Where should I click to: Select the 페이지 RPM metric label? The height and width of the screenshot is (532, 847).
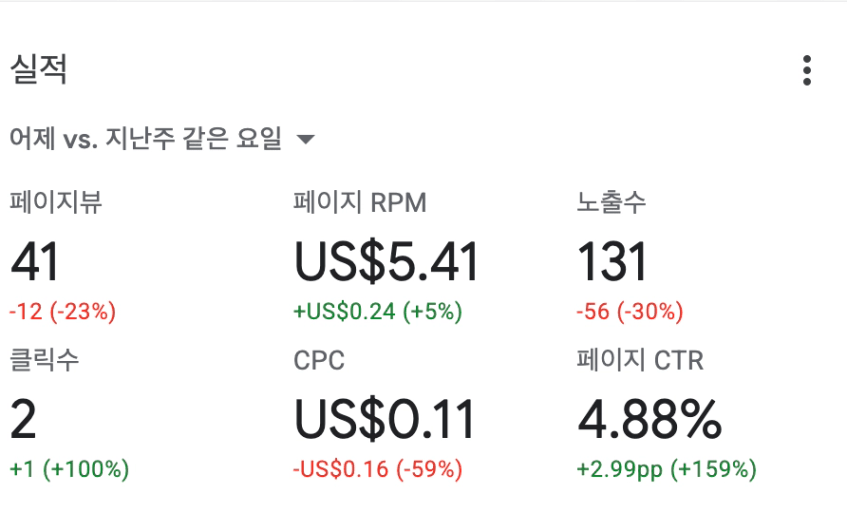360,202
